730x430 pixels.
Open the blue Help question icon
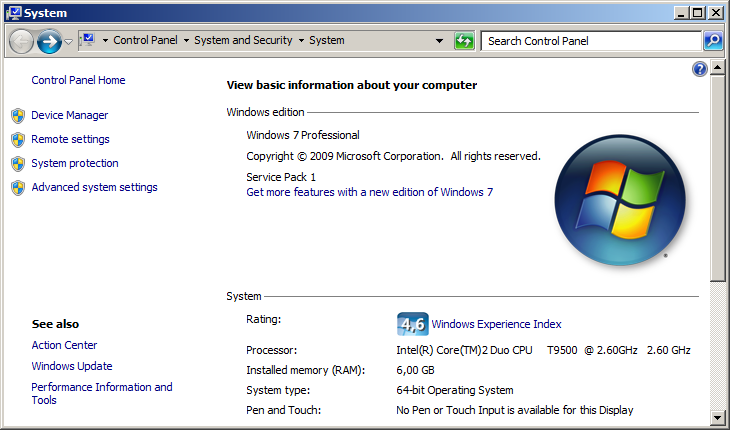[x=700, y=69]
